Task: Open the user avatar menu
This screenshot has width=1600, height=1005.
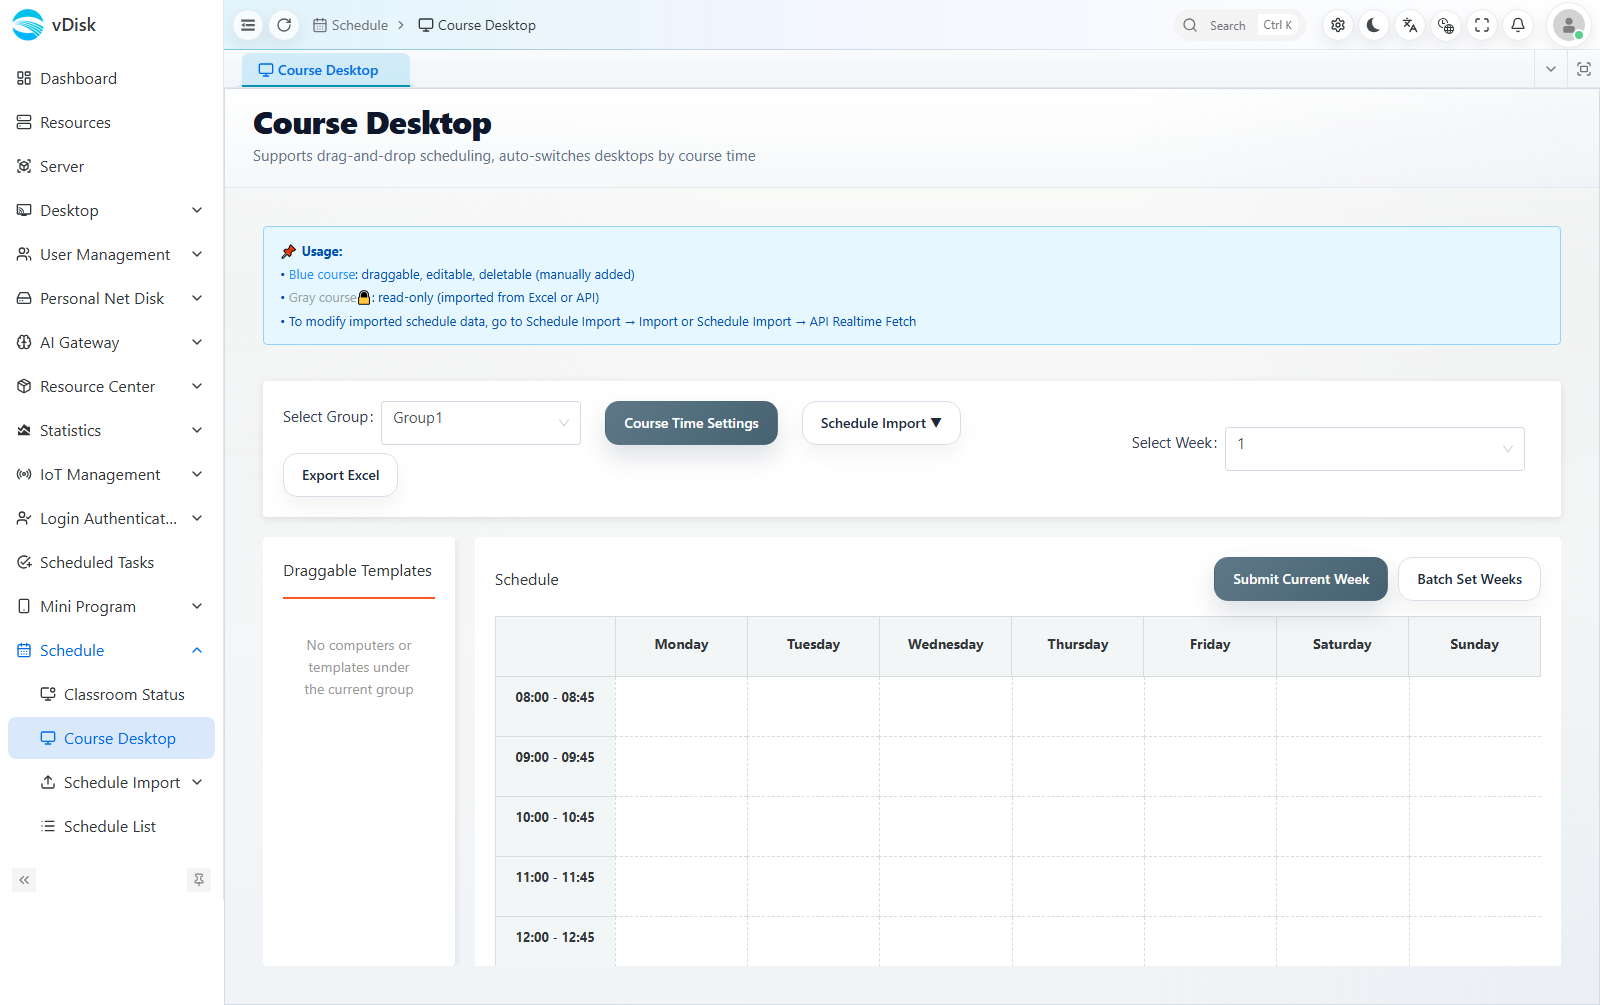Action: 1568,25
